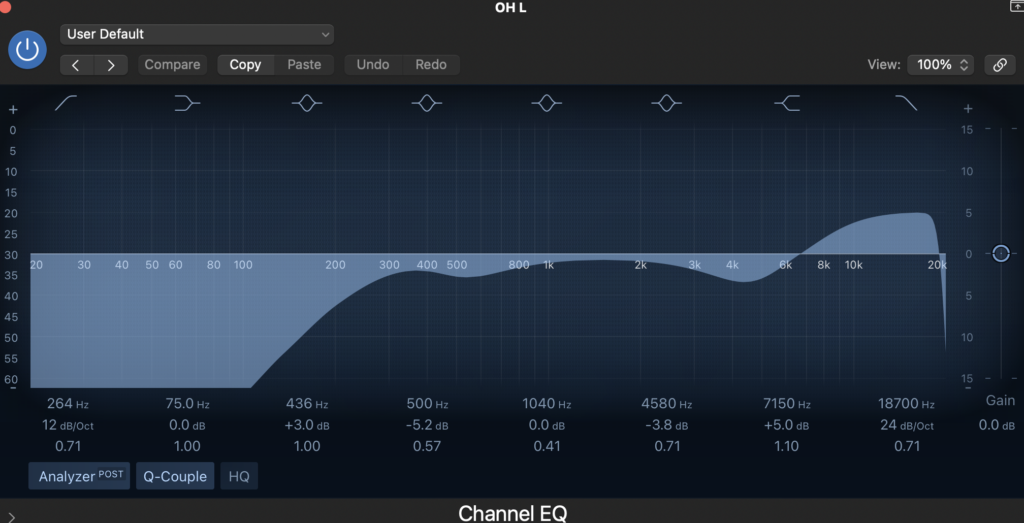Toggle the Analyzer POST button
Screen dimensions: 1024x523
[80, 476]
